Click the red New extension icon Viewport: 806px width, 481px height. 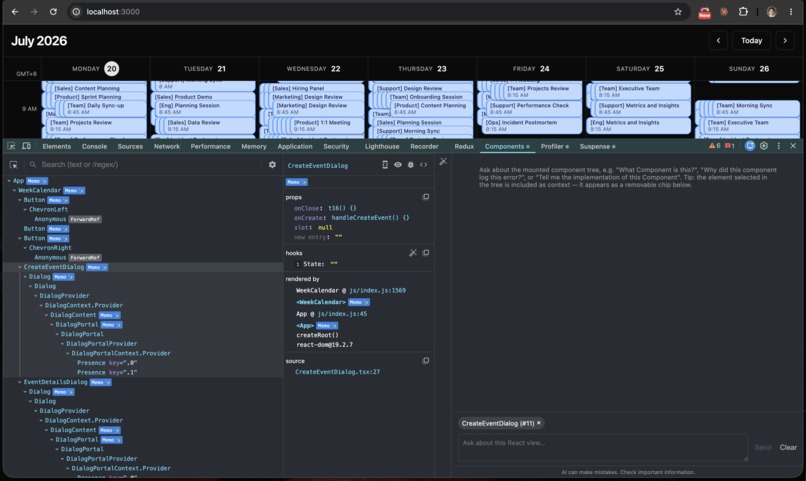[x=704, y=12]
